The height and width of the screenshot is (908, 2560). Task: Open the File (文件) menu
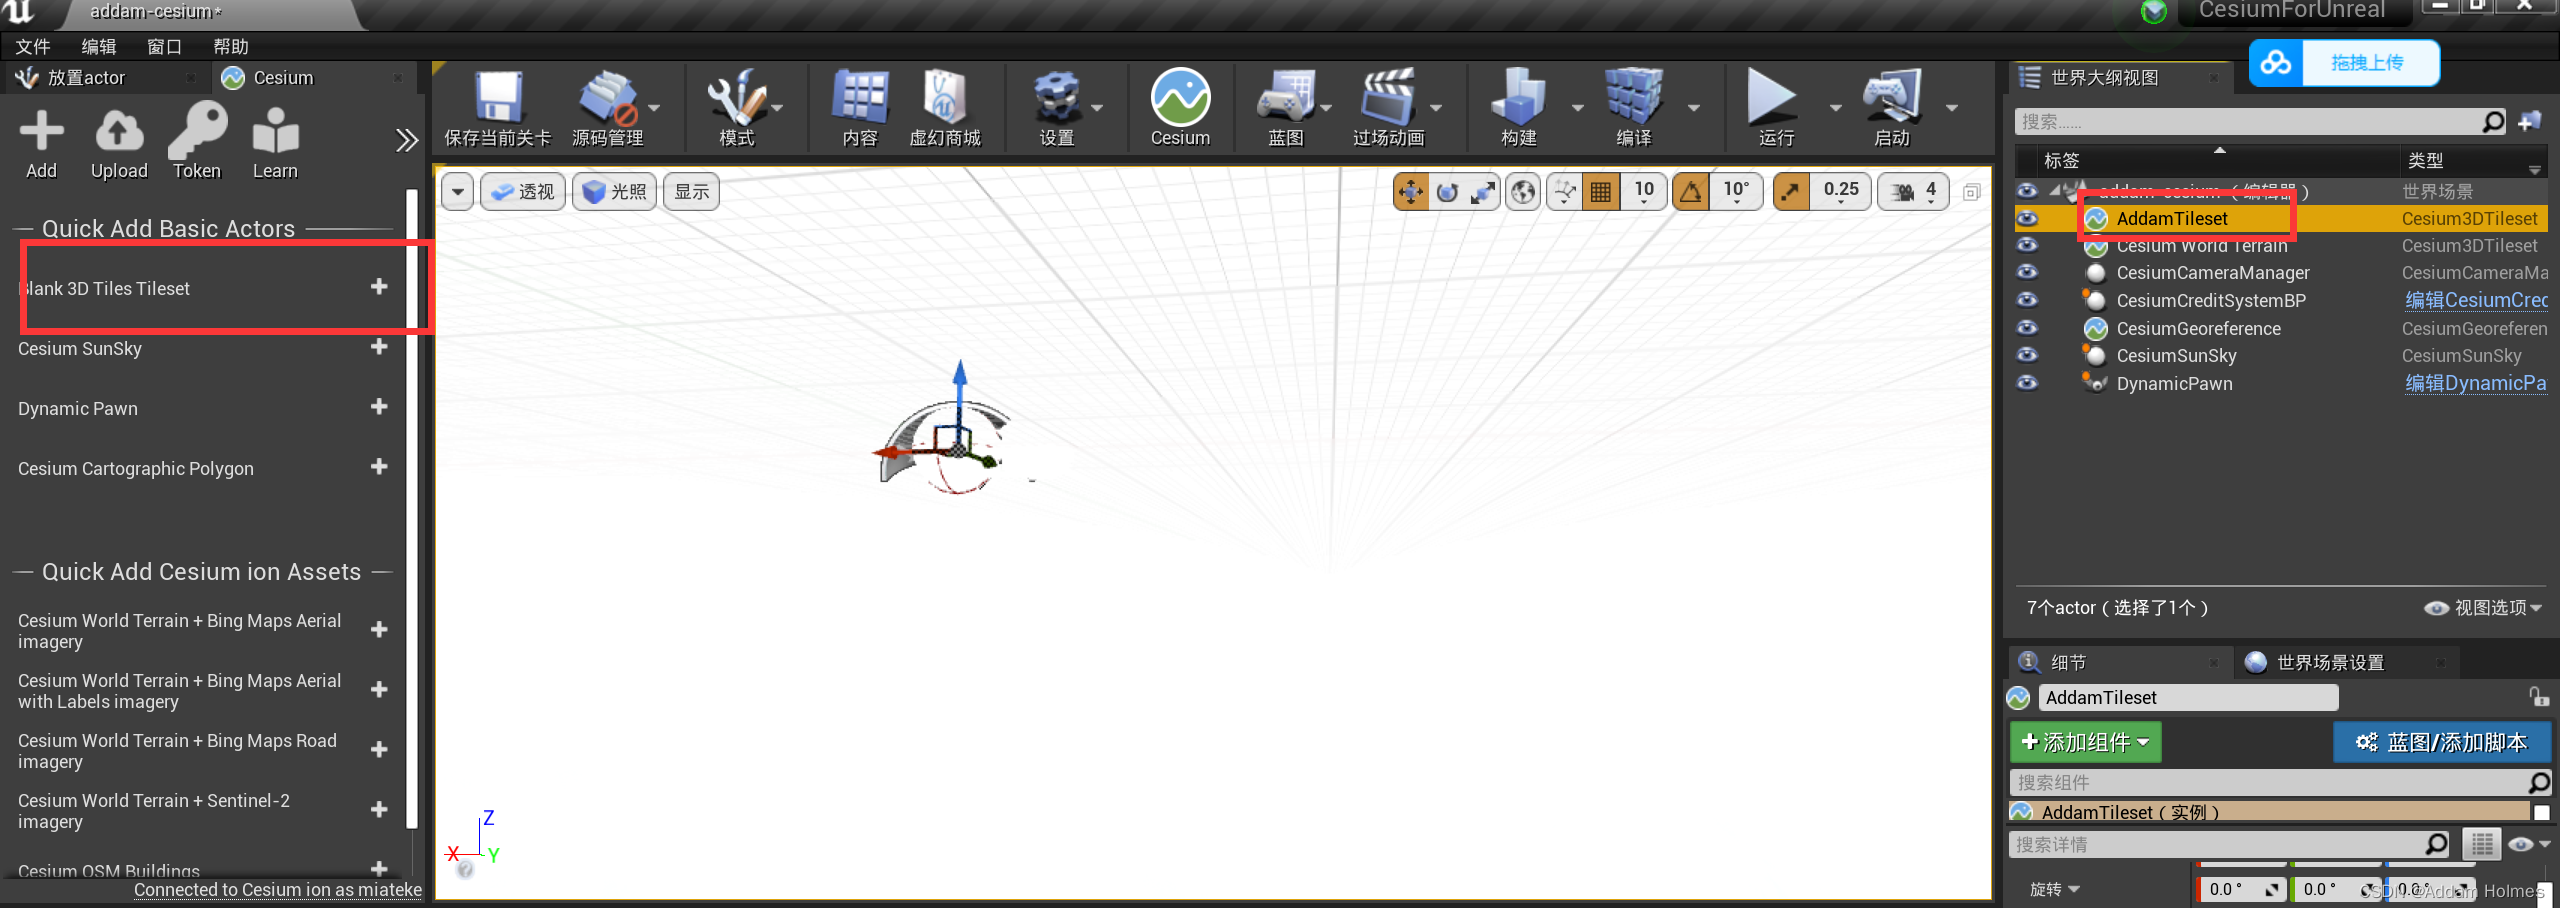click(33, 46)
